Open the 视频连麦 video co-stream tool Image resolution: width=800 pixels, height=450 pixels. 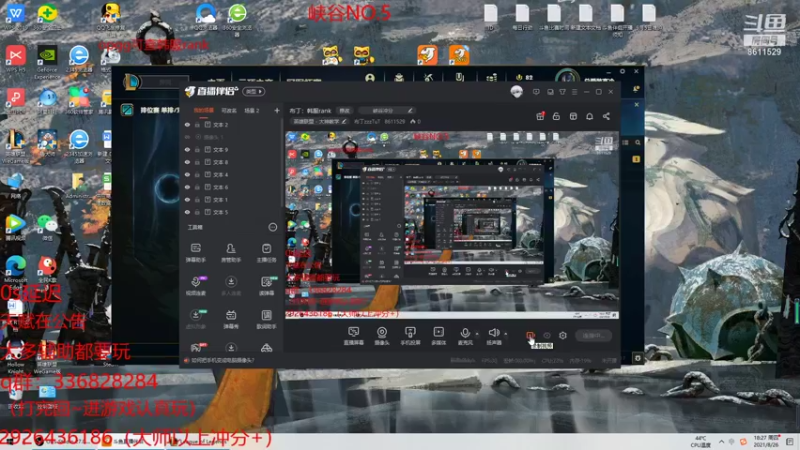[195, 286]
